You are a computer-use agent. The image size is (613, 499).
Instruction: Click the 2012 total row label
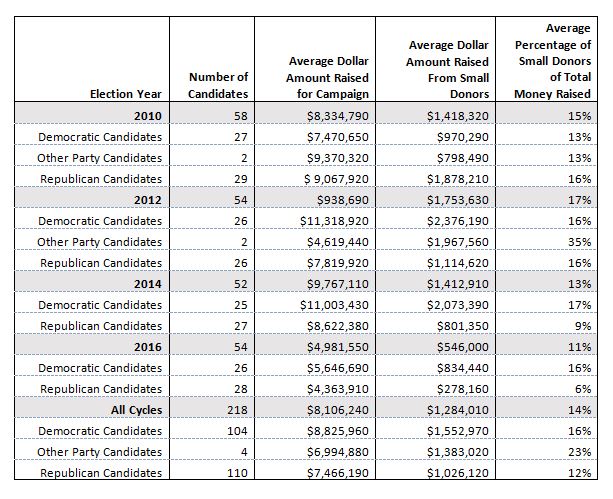(148, 200)
